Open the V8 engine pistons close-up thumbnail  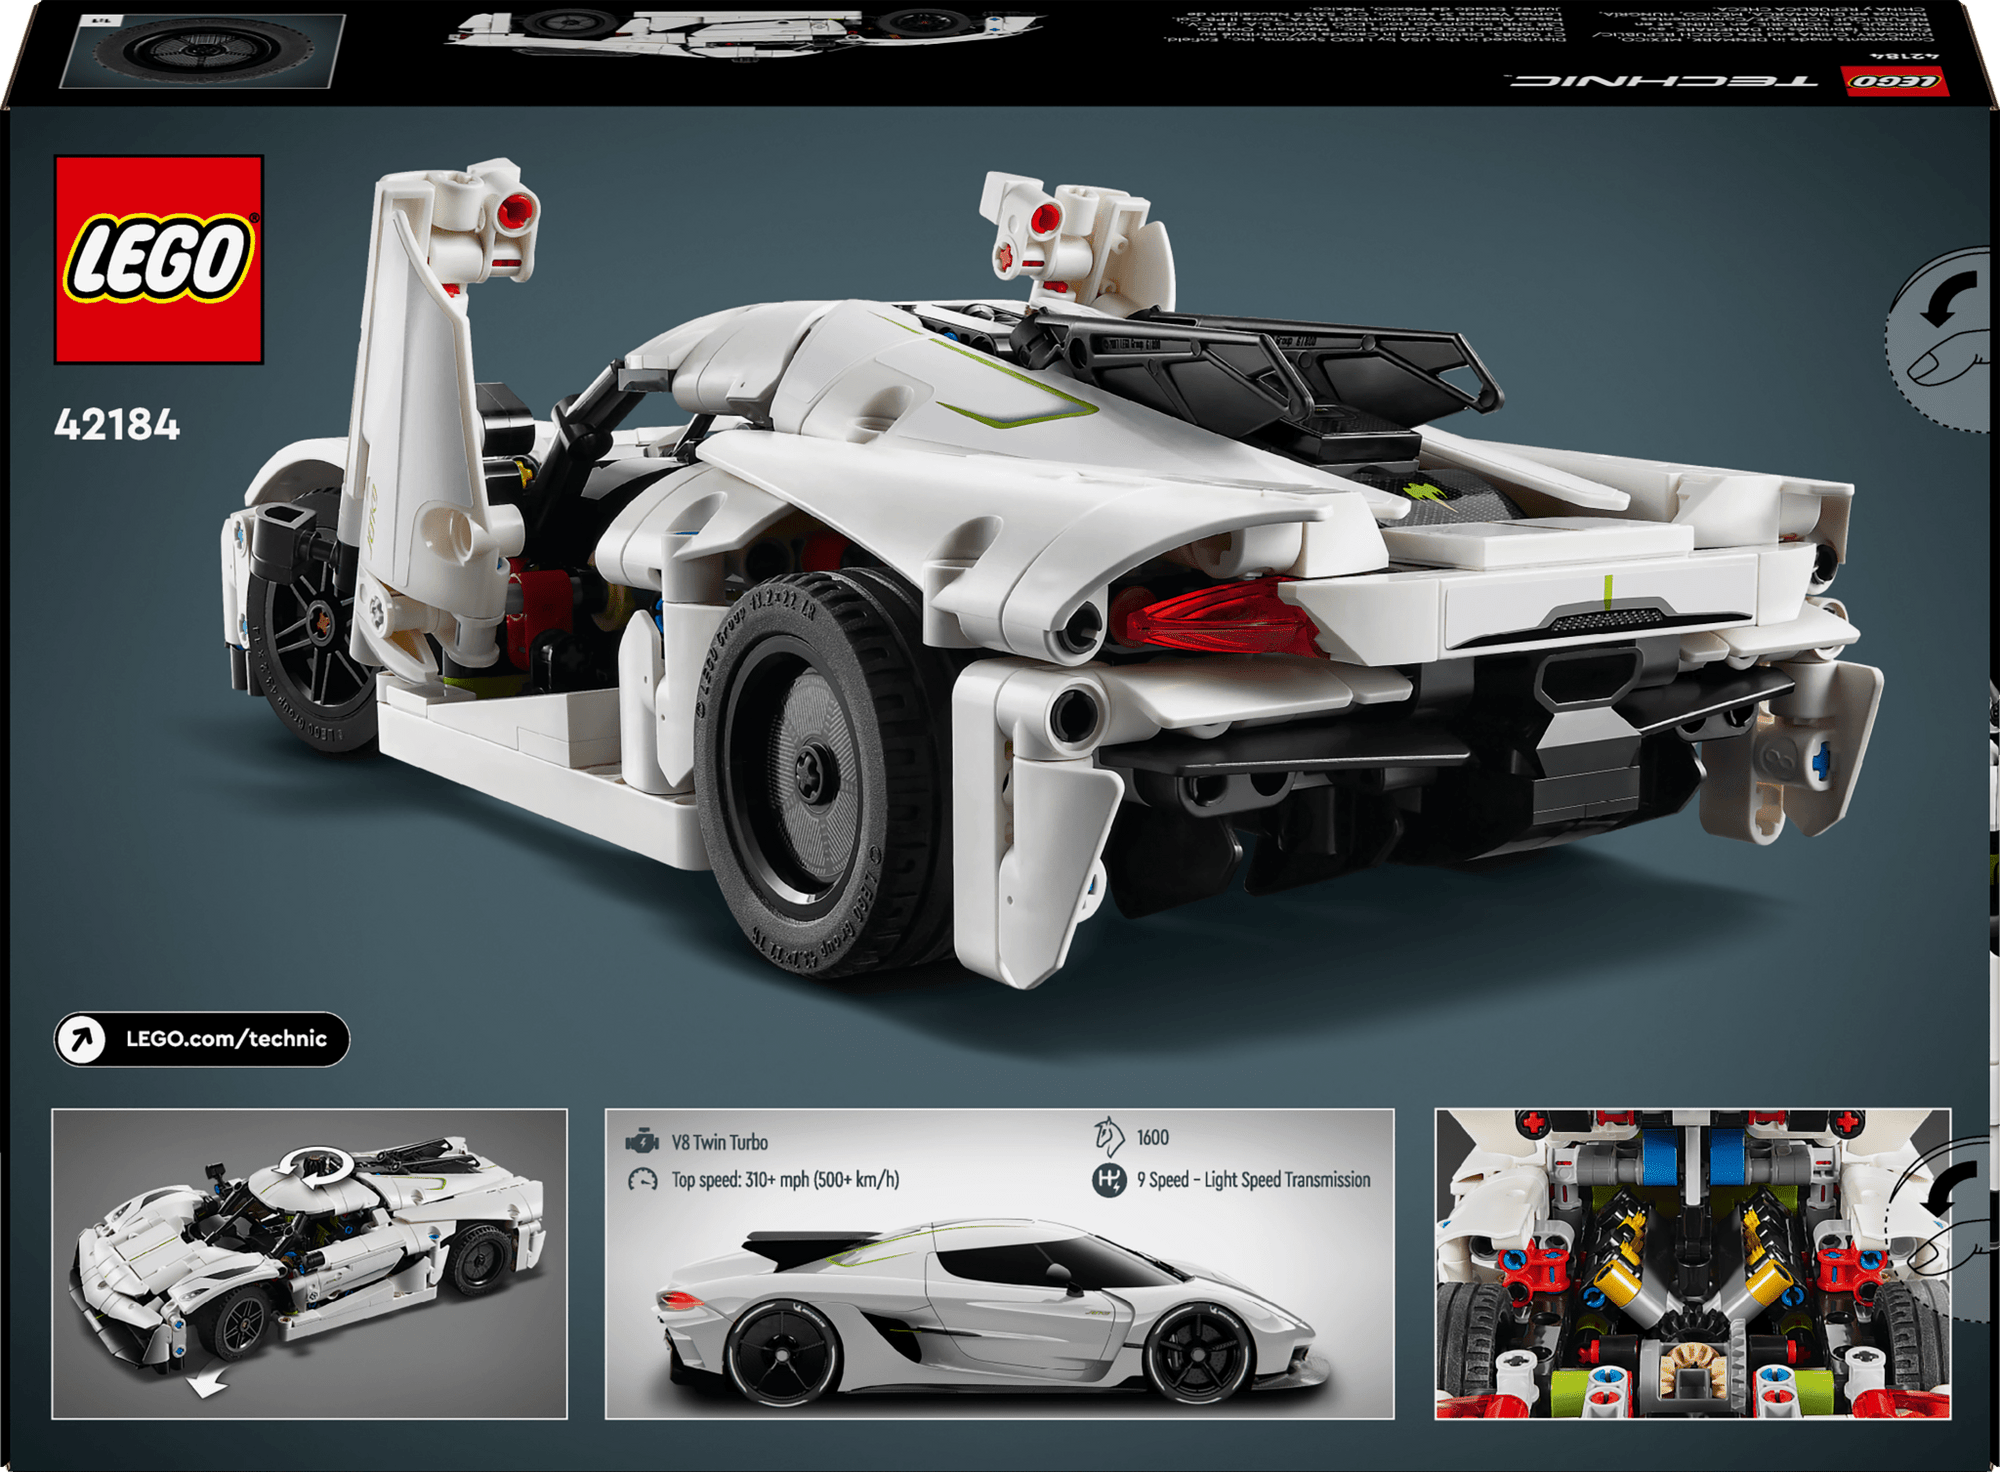1693,1264
